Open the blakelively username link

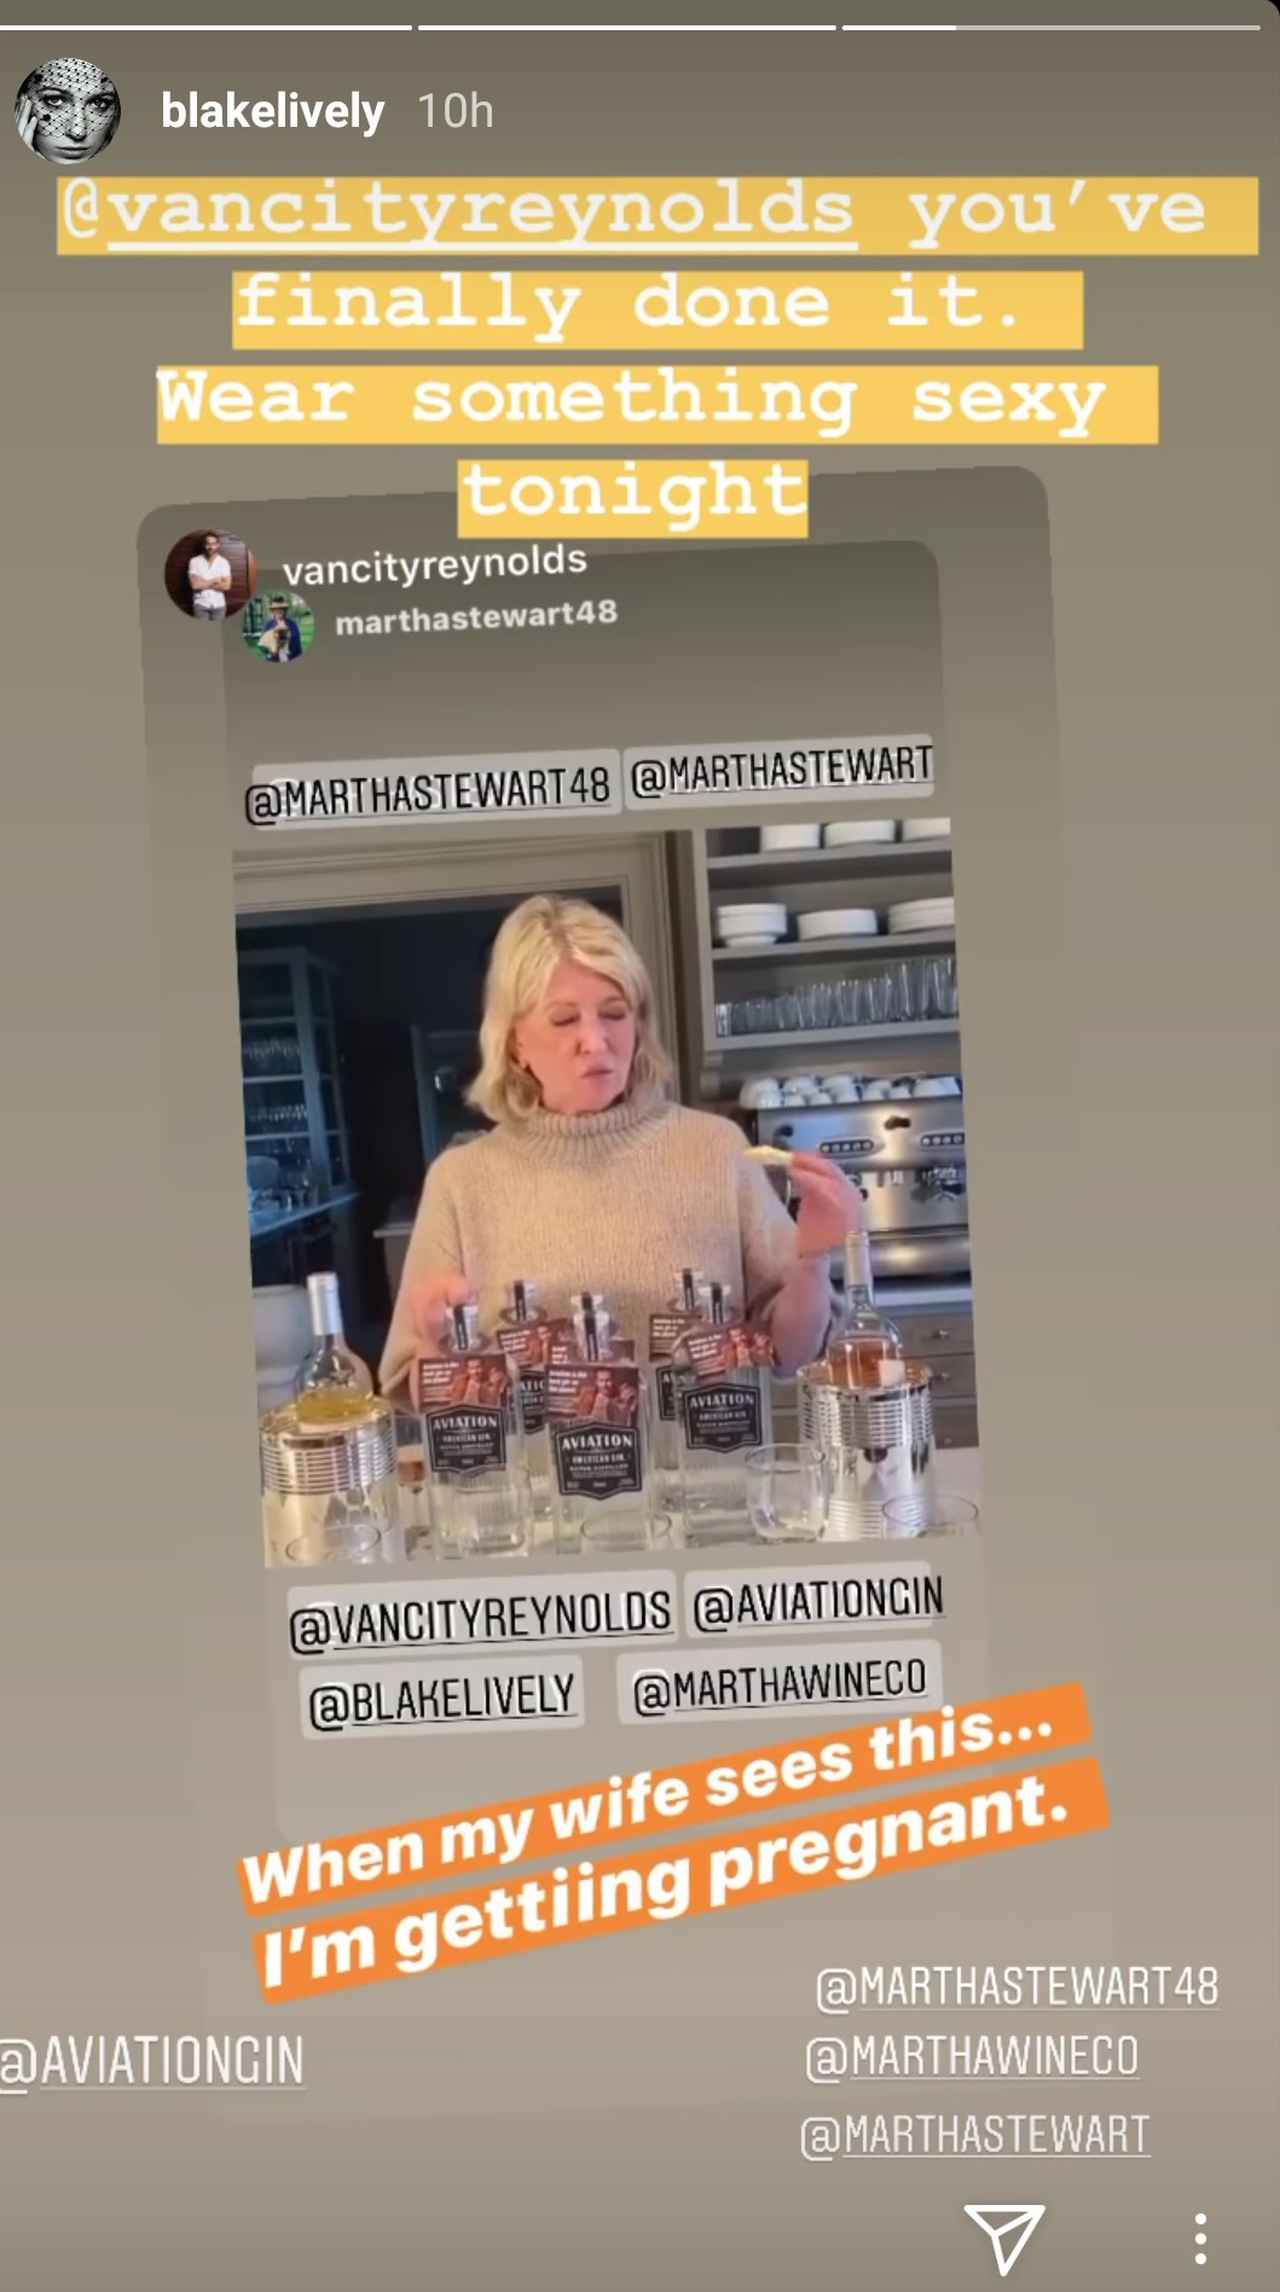pyautogui.click(x=272, y=111)
